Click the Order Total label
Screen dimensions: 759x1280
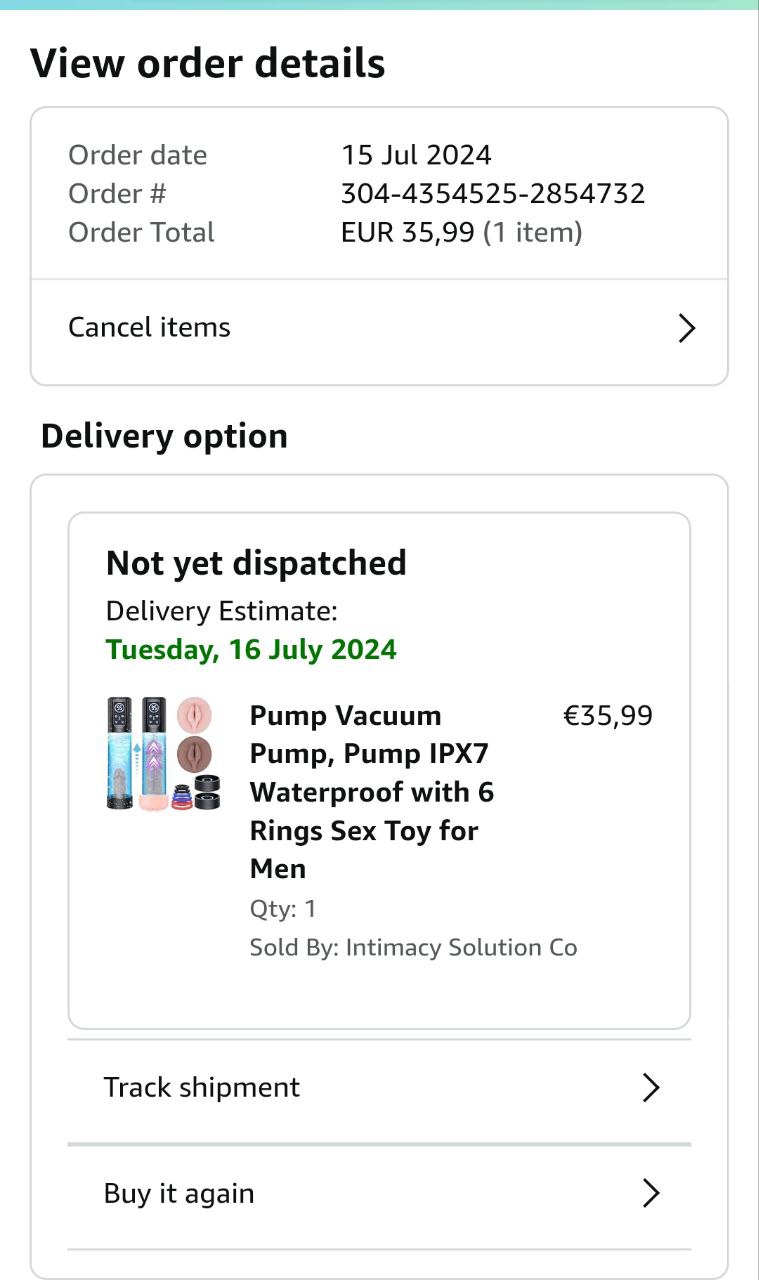click(141, 232)
